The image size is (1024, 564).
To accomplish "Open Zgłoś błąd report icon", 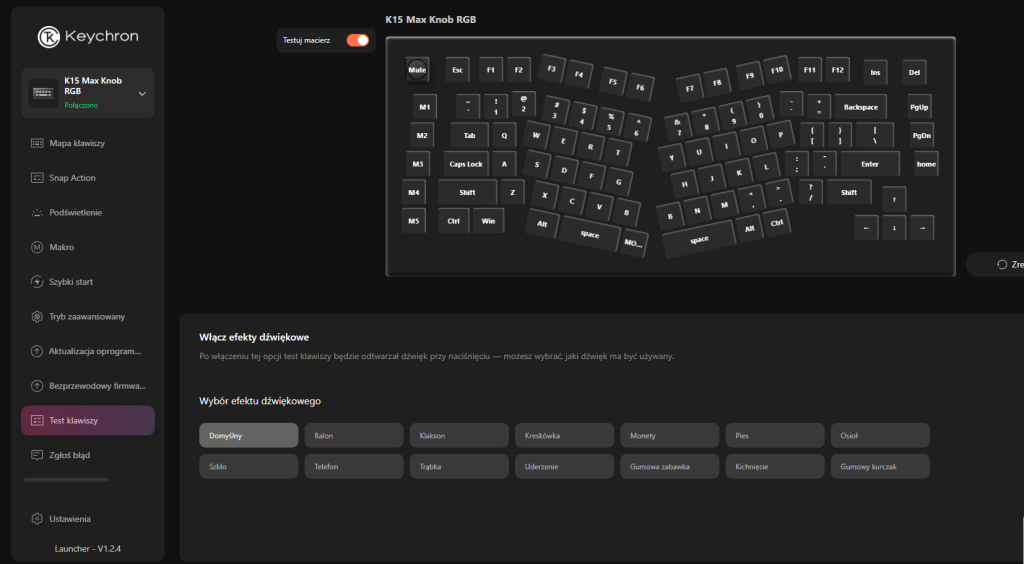I will tap(37, 455).
